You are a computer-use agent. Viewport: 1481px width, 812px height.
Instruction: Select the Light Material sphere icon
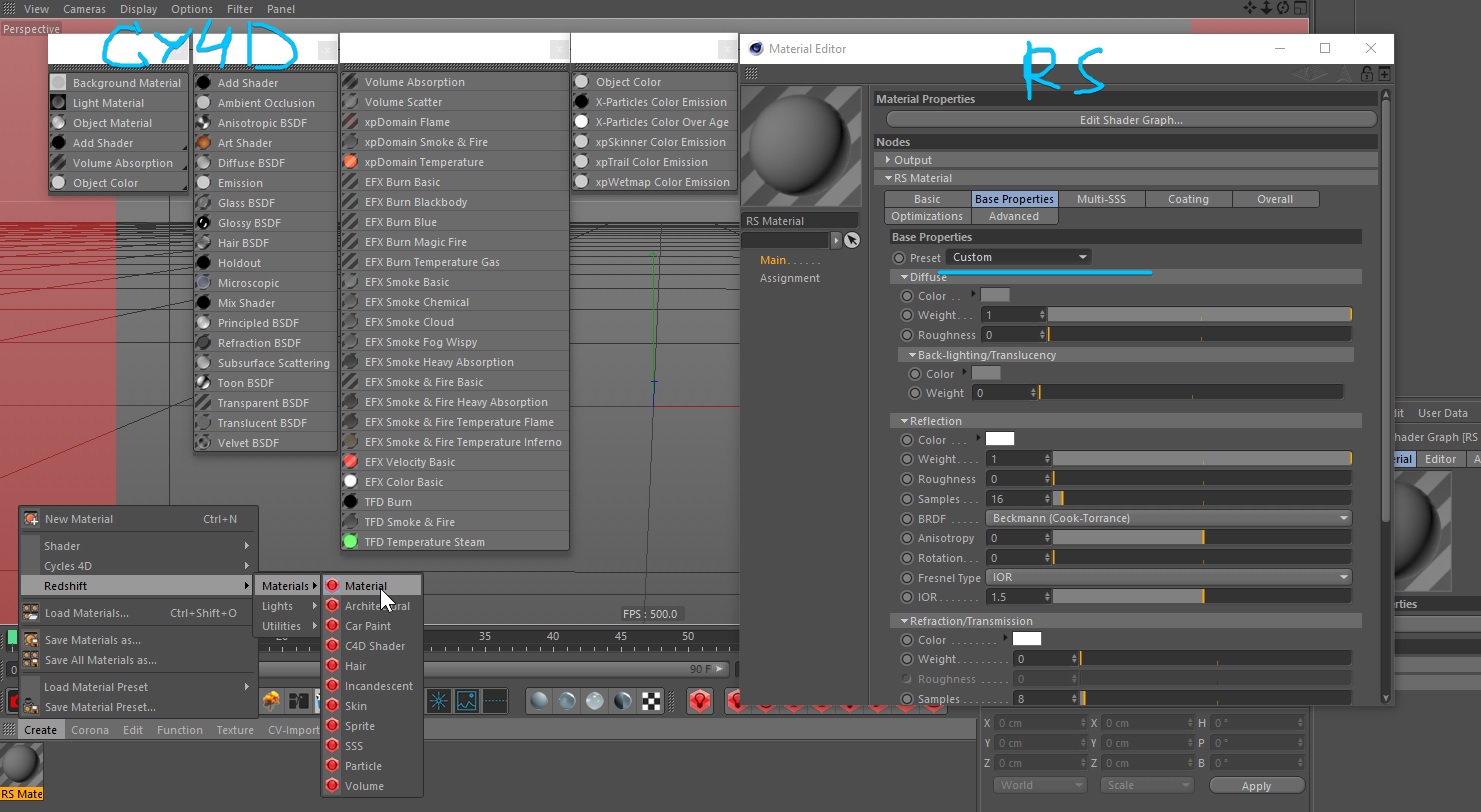pyautogui.click(x=58, y=103)
